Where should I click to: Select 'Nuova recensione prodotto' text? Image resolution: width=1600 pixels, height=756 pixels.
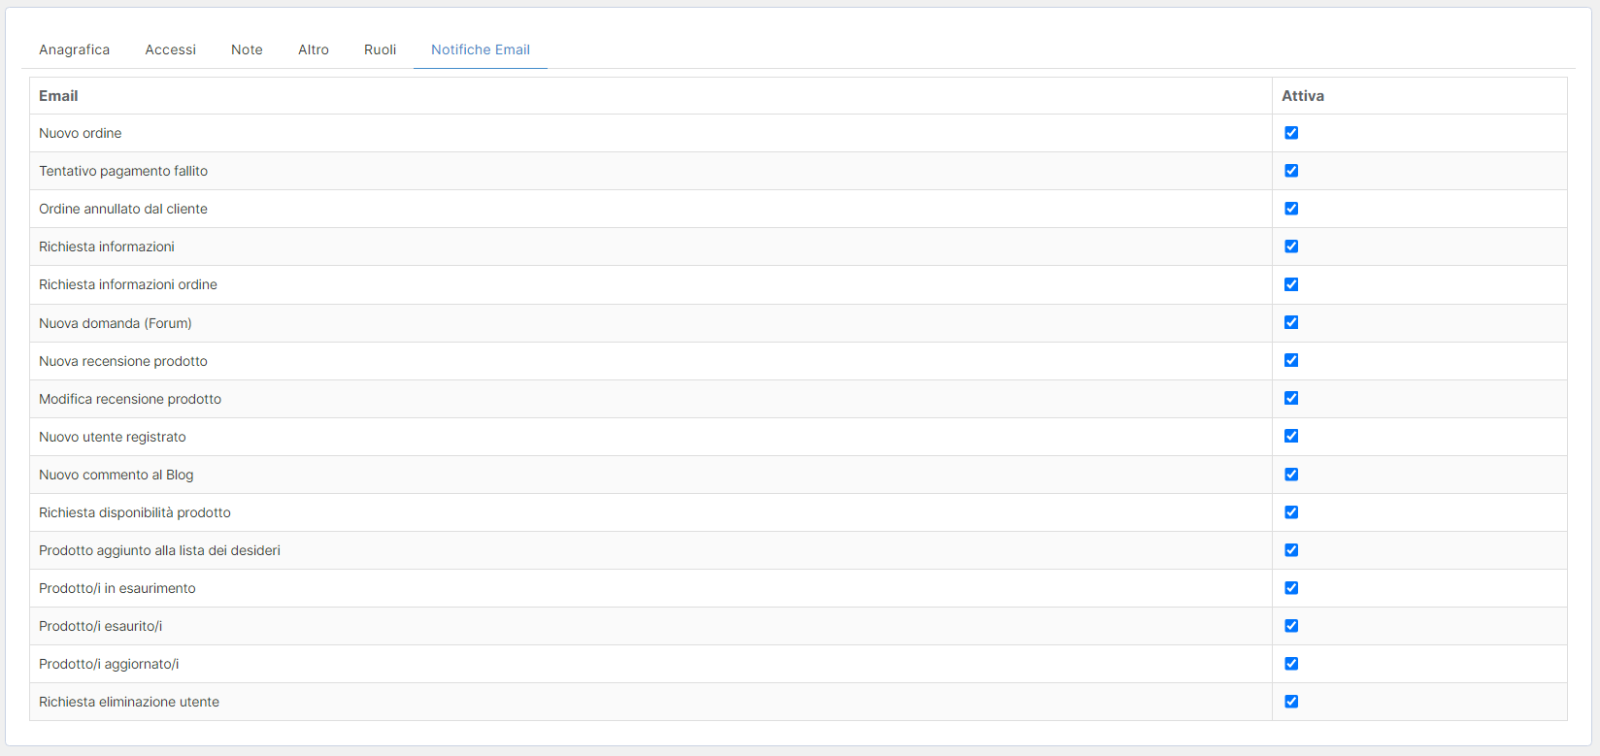(123, 361)
